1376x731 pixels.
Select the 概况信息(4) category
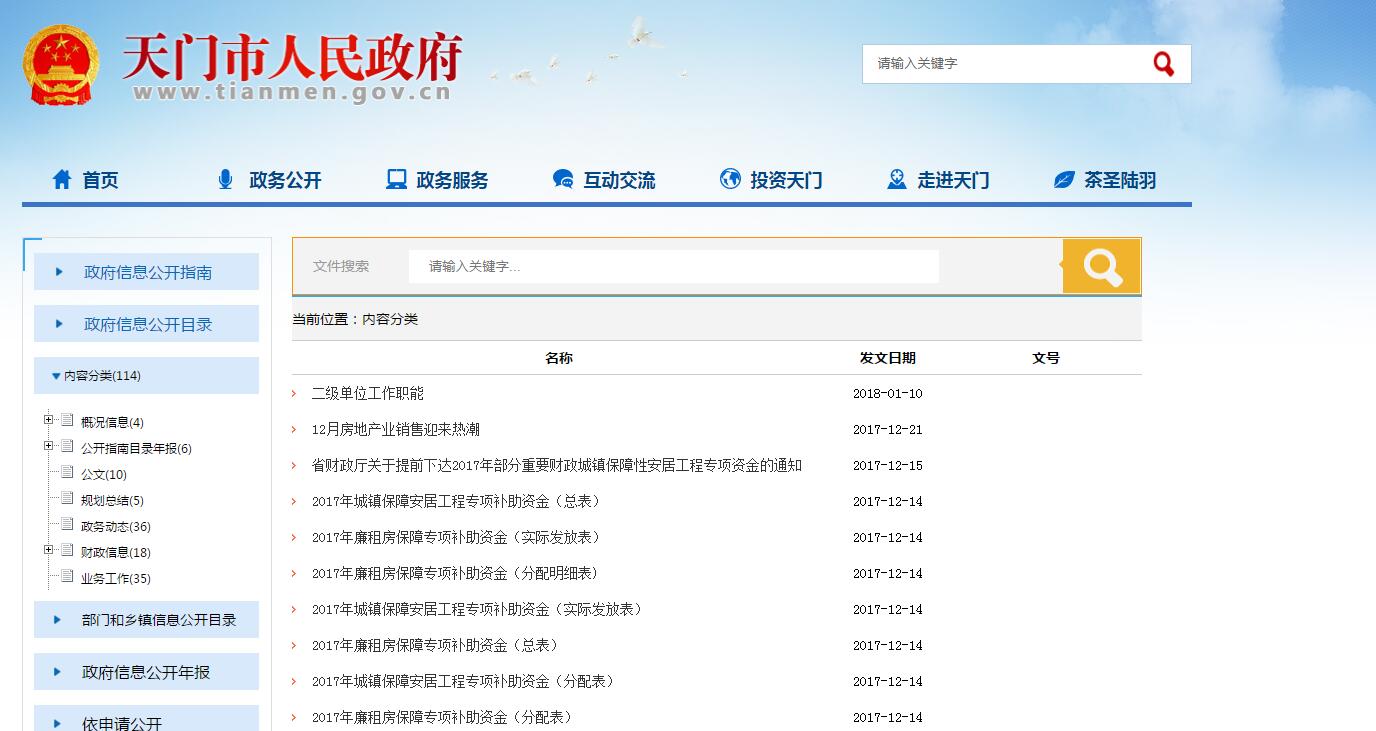(112, 423)
